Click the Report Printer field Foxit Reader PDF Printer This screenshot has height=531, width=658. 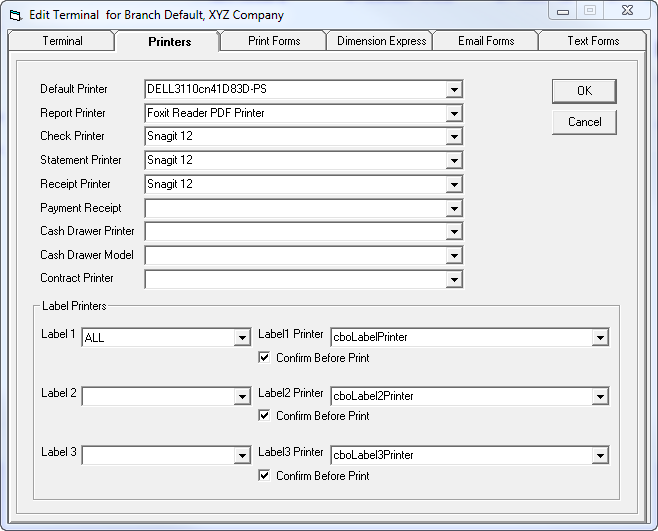pos(304,113)
